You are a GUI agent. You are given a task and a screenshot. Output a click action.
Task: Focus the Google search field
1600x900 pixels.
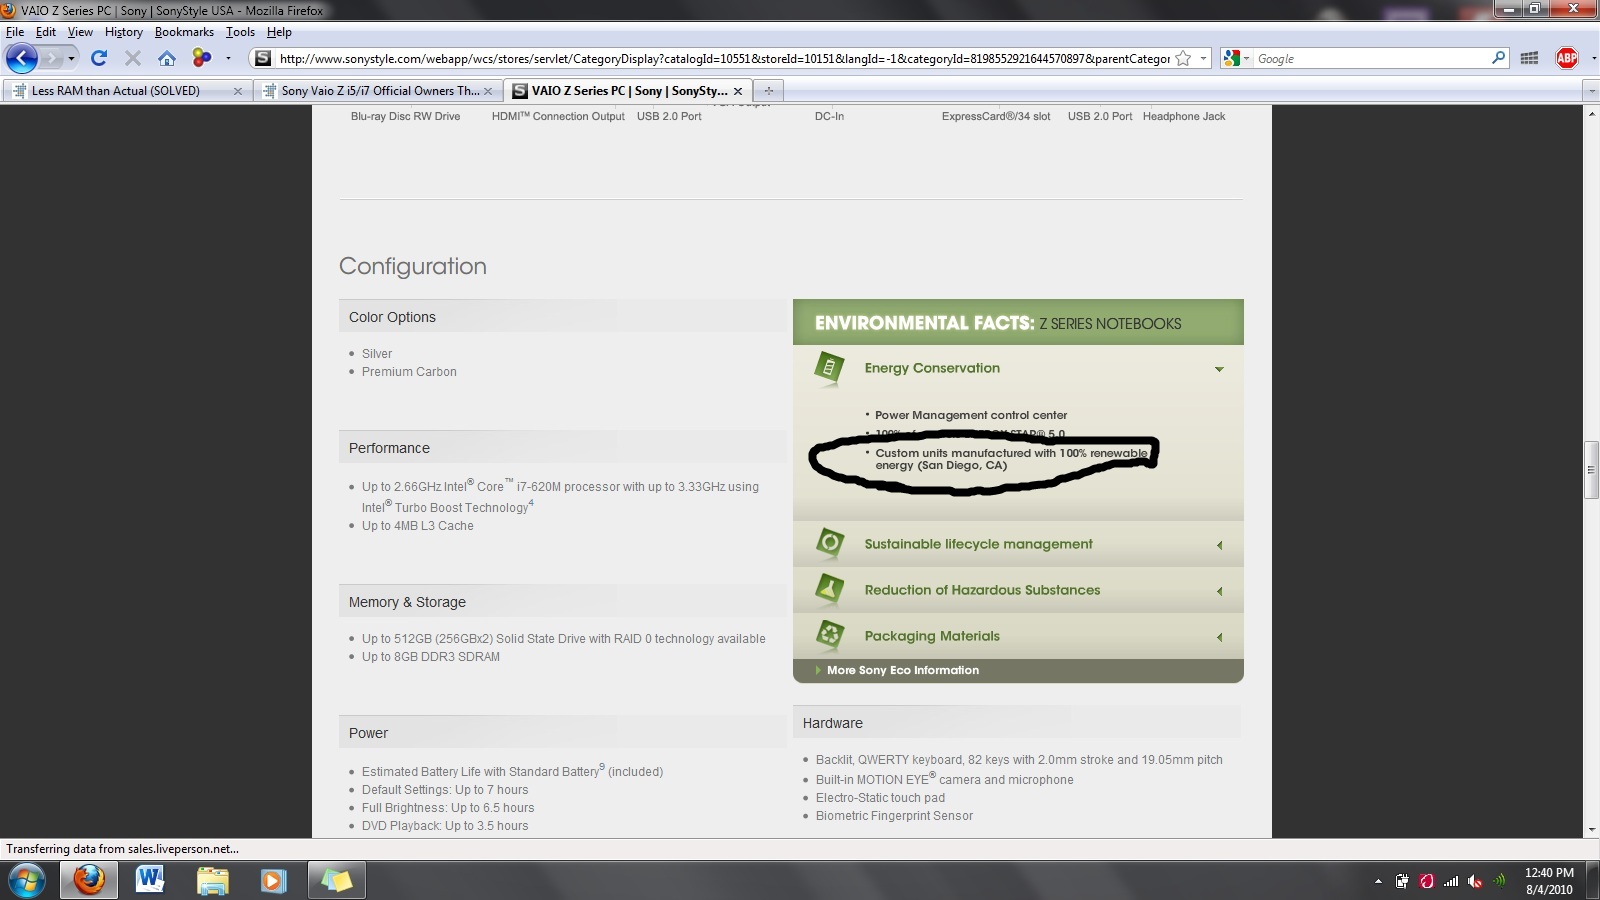click(1371, 59)
